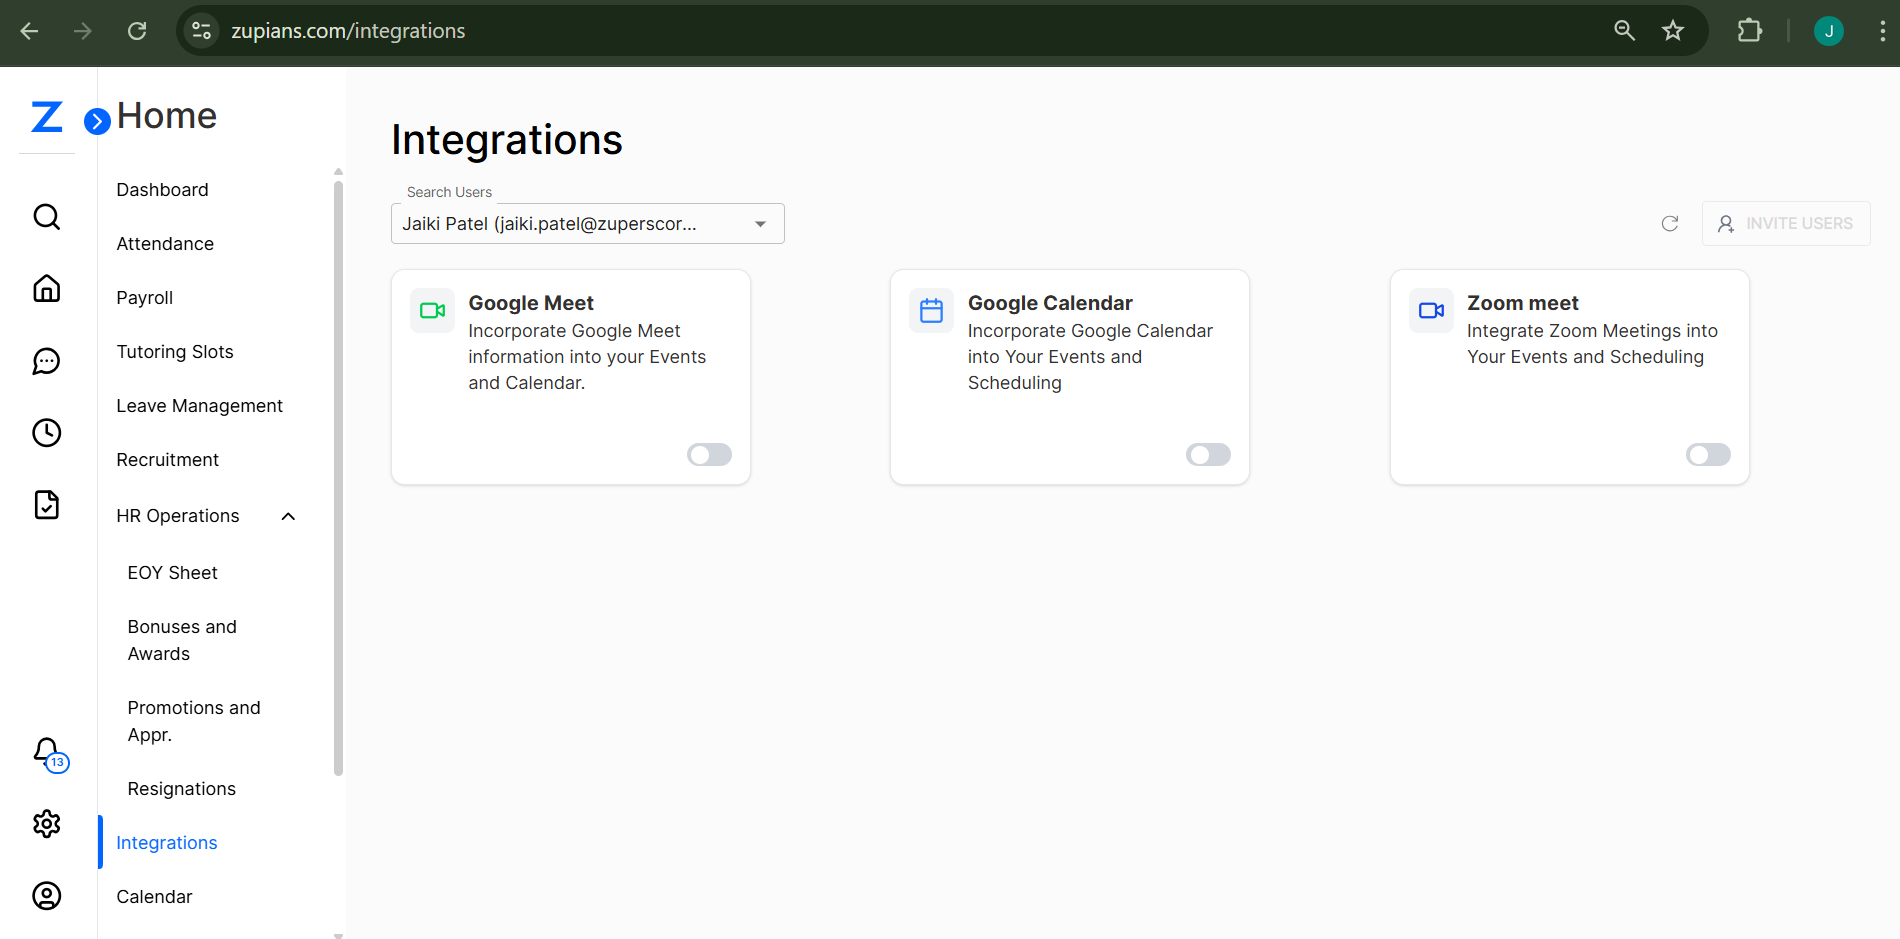1900x939 pixels.
Task: Collapse the HR Operations section
Action: click(x=288, y=516)
